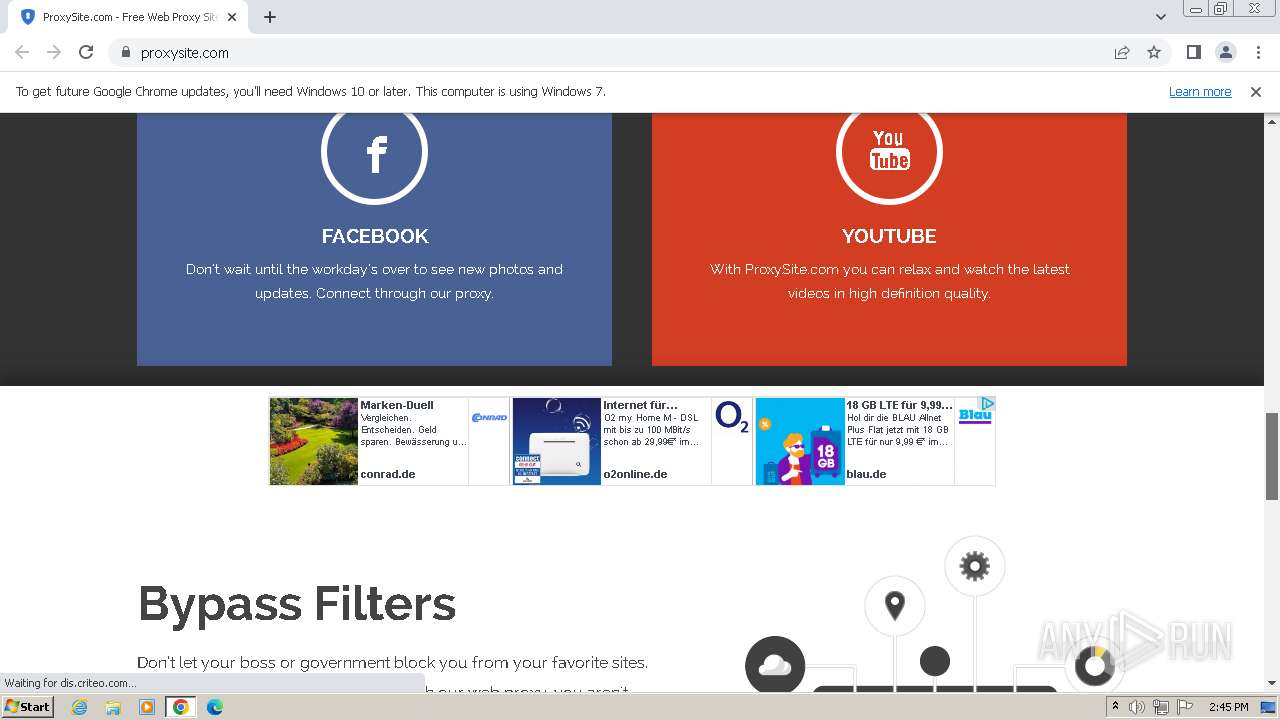Open Chrome three-dot menu
Viewport: 1280px width, 720px height.
(x=1258, y=52)
